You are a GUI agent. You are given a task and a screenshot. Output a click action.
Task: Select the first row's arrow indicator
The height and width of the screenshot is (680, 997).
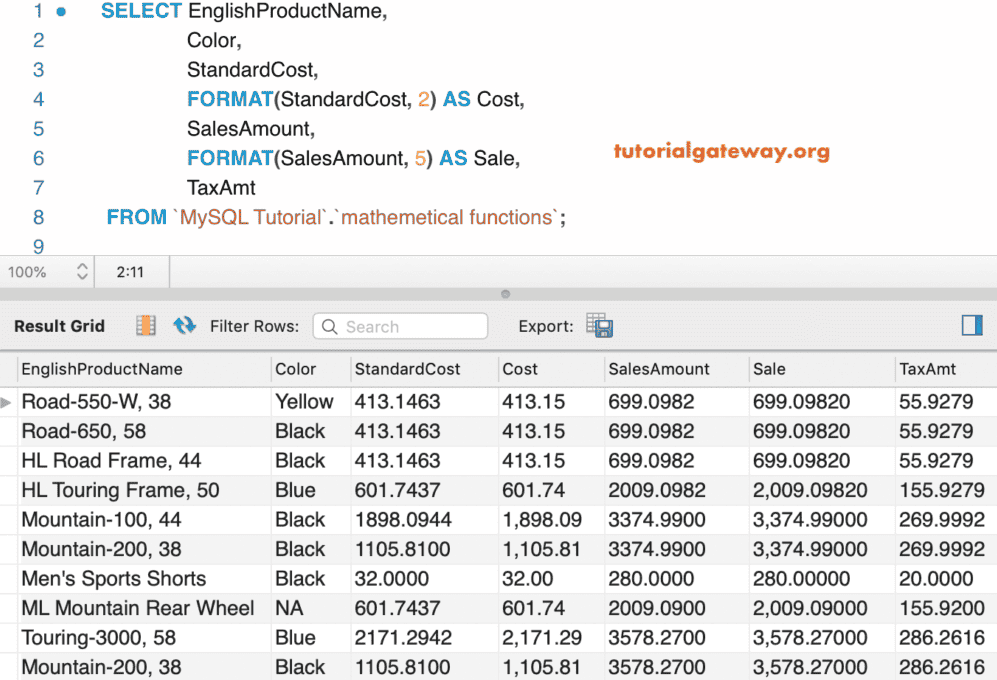(8, 402)
